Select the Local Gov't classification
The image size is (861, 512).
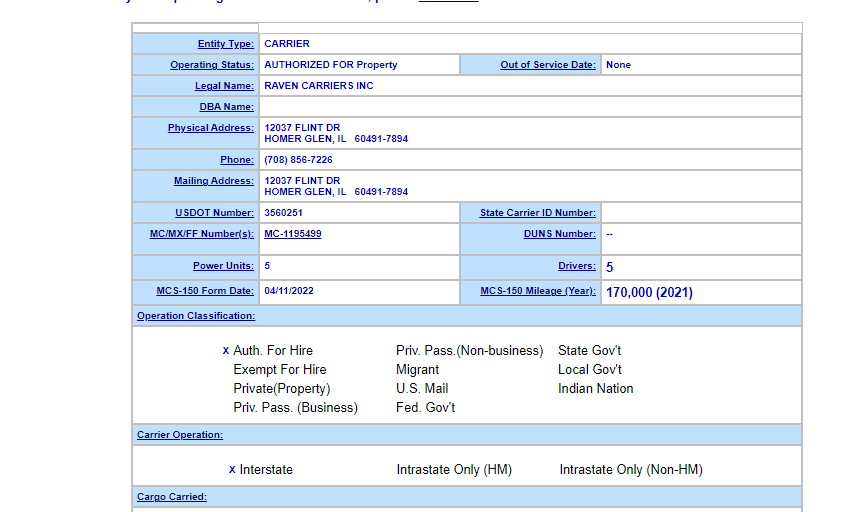pyautogui.click(x=590, y=370)
